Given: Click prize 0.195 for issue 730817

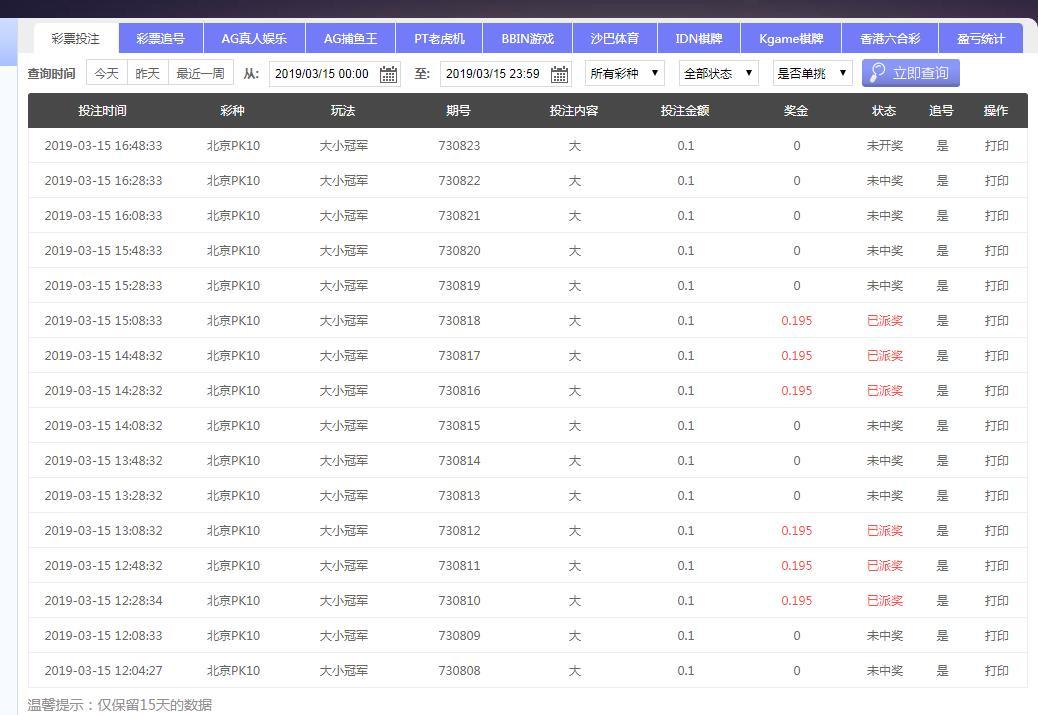Looking at the screenshot, I should 796,356.
